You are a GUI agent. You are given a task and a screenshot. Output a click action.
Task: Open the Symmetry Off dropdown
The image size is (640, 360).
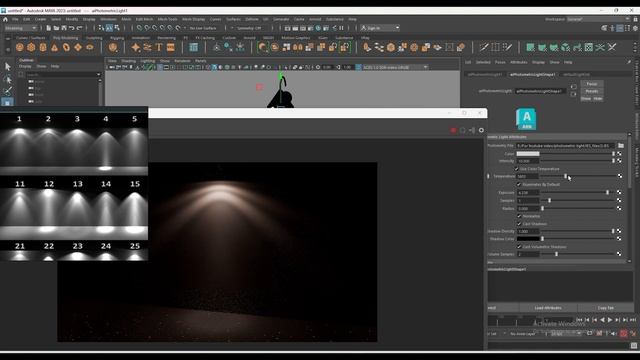coord(248,28)
